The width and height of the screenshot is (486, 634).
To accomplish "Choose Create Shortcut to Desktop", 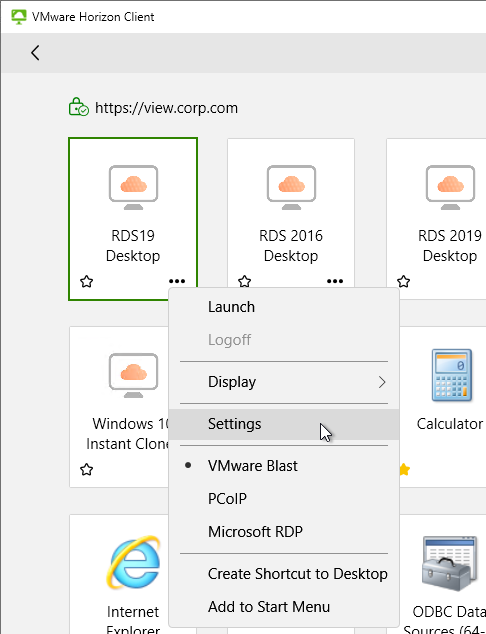I will point(284,574).
